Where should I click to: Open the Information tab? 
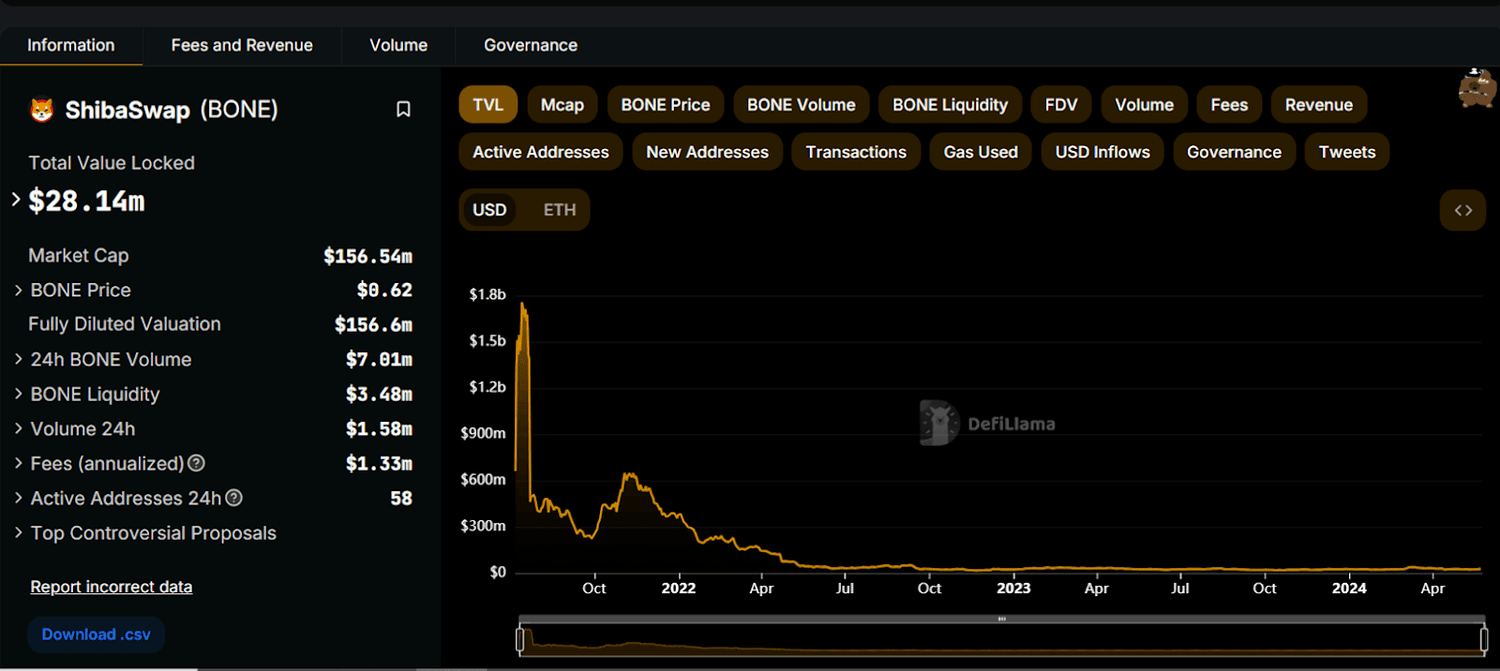pyautogui.click(x=71, y=45)
